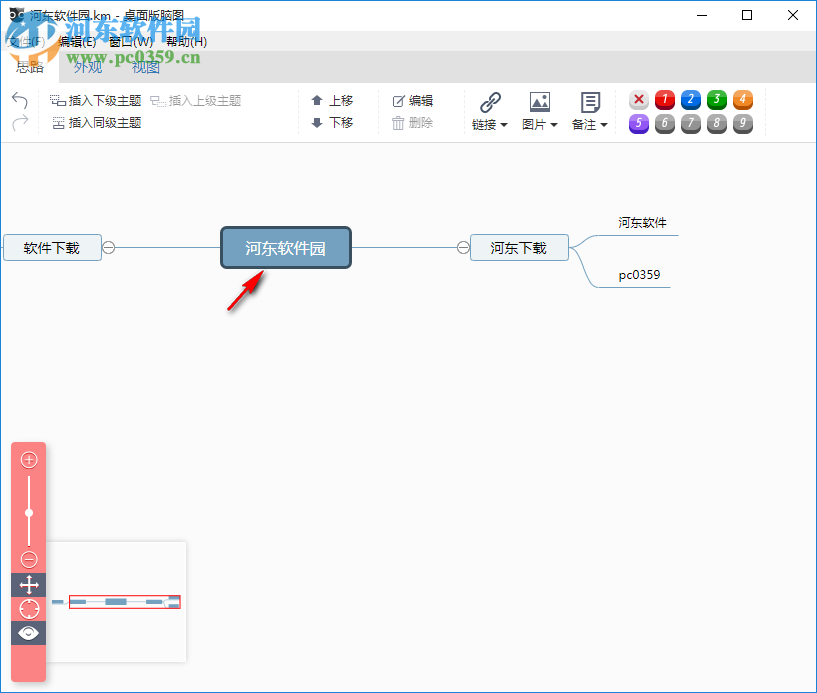Click the navigator minimap thumbnail
This screenshot has width=817, height=693.
tap(116, 602)
